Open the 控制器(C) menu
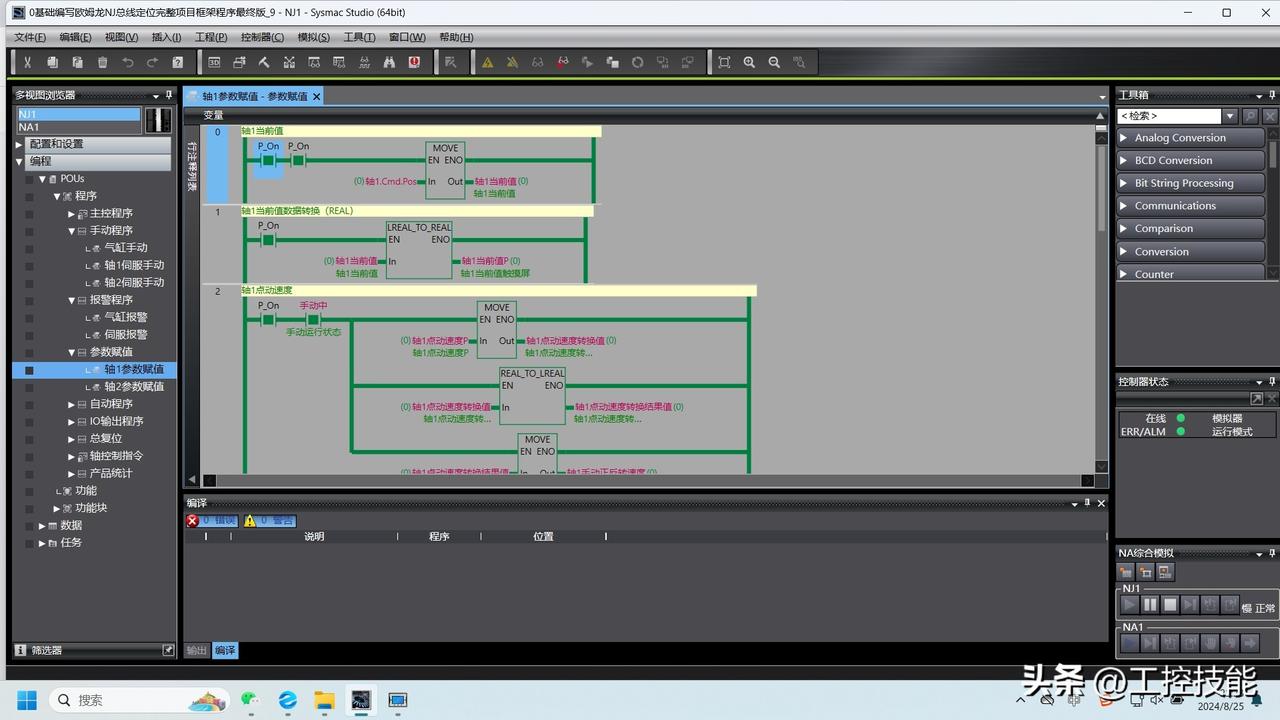This screenshot has height=720, width=1280. tap(262, 37)
